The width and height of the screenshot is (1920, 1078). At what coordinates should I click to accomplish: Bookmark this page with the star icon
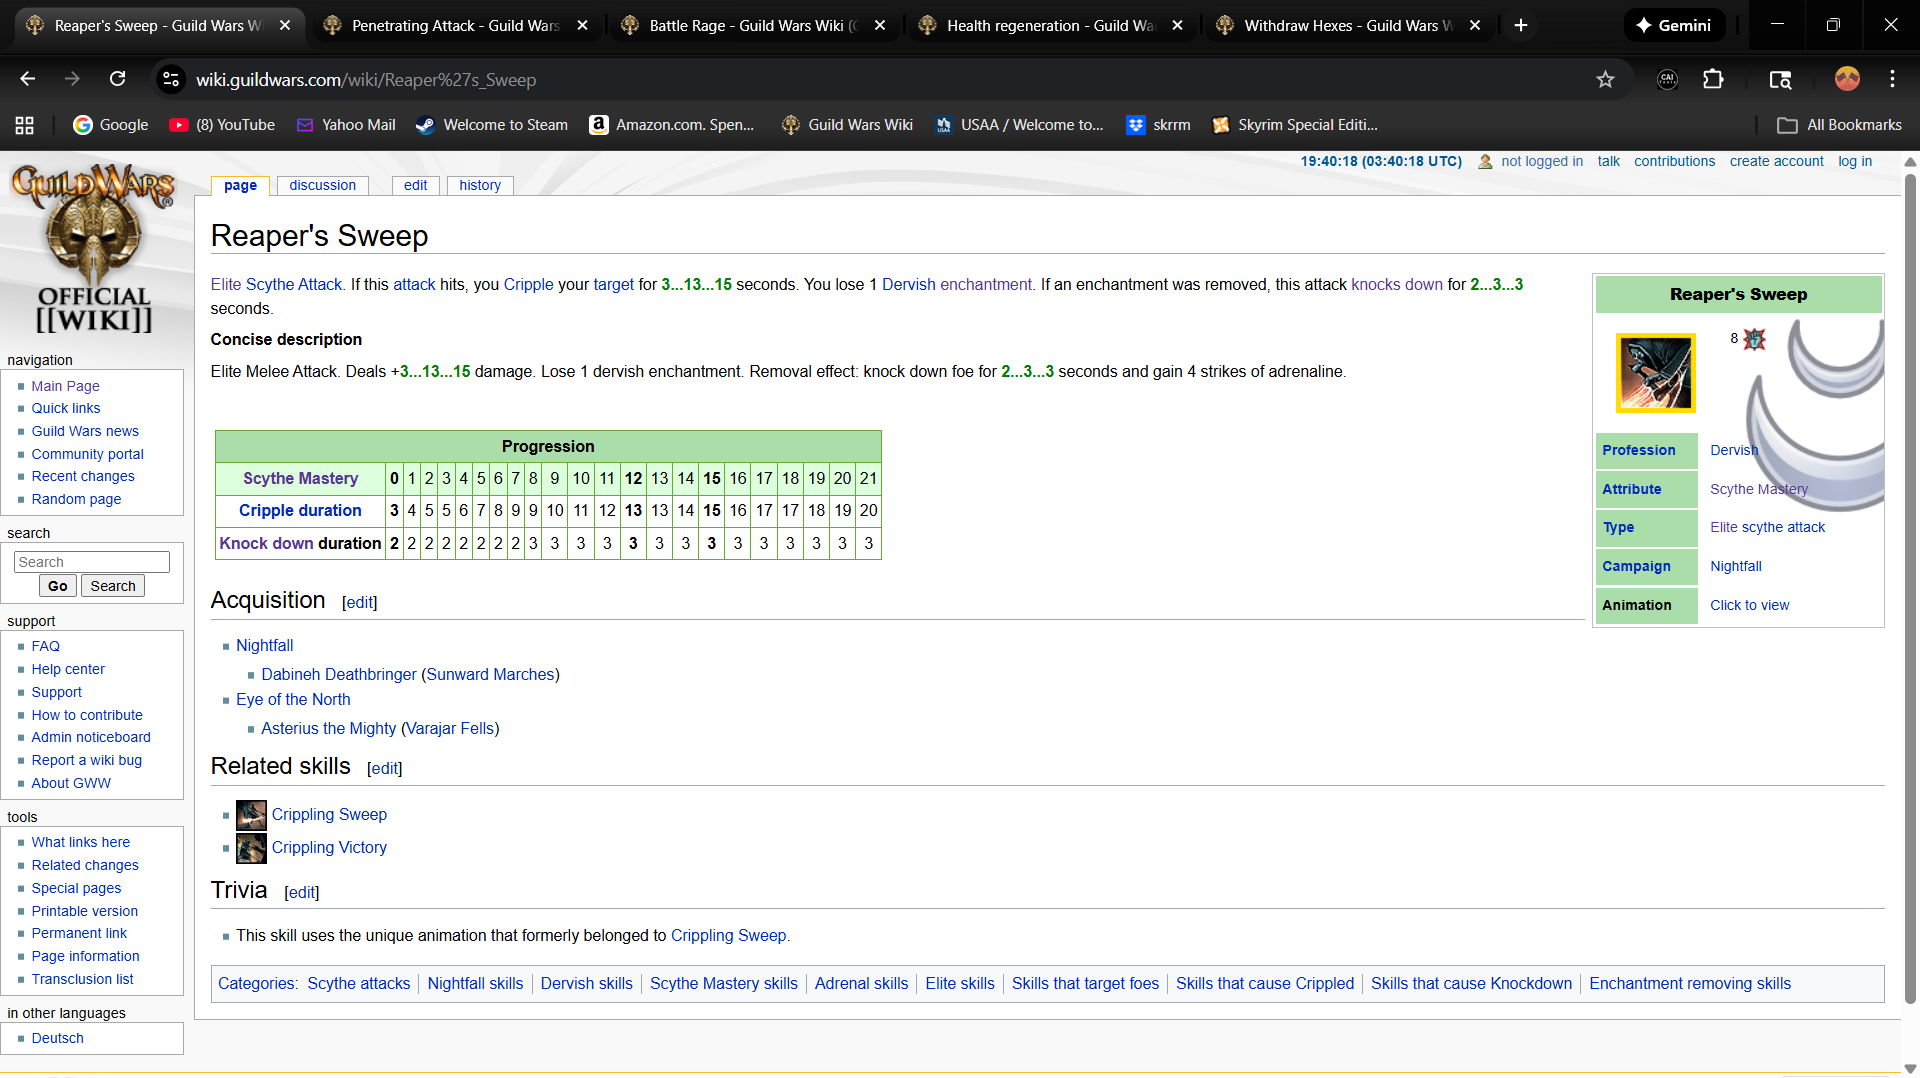1605,79
